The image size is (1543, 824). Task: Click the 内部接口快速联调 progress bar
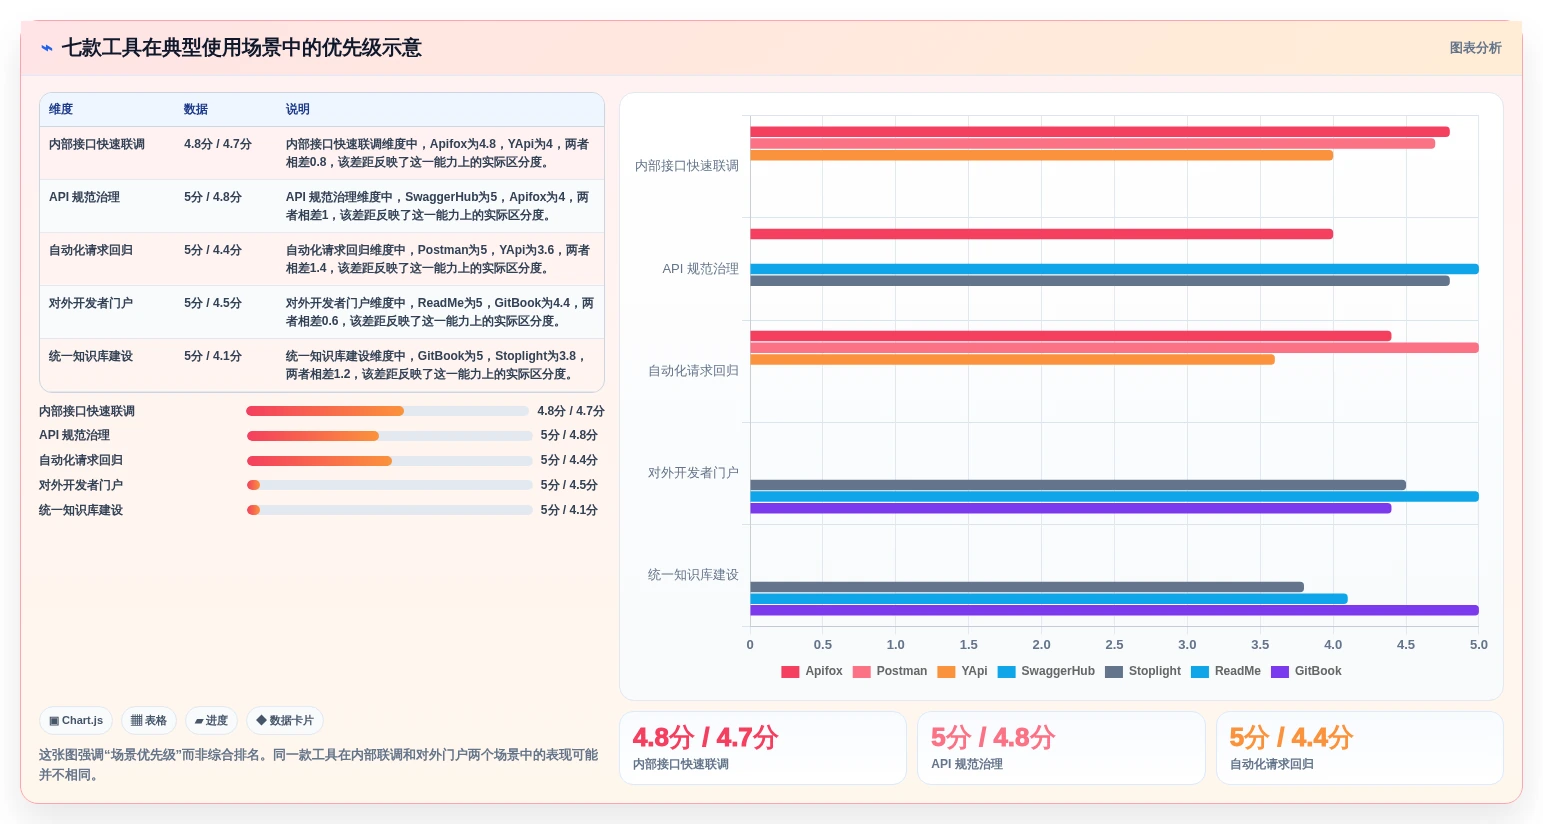coord(387,411)
